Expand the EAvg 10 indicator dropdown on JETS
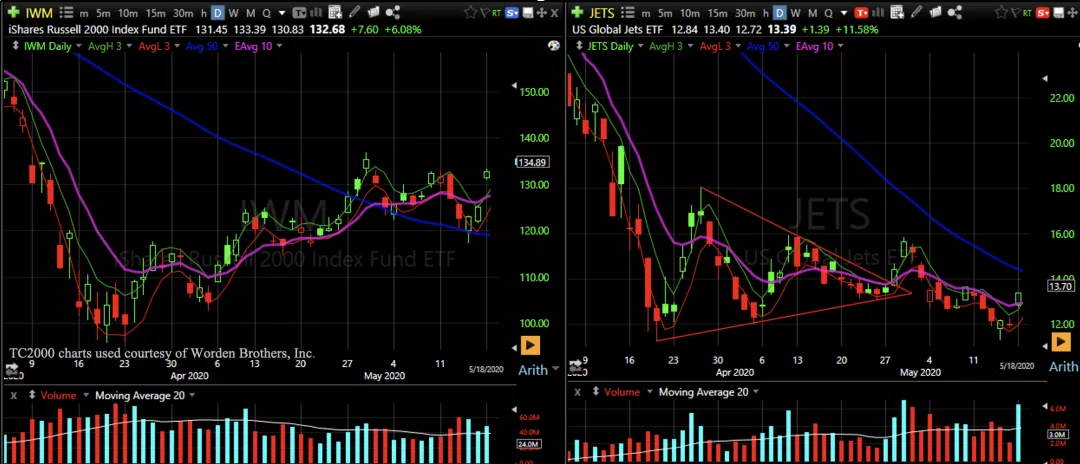Image resolution: width=1080 pixels, height=464 pixels. click(840, 47)
